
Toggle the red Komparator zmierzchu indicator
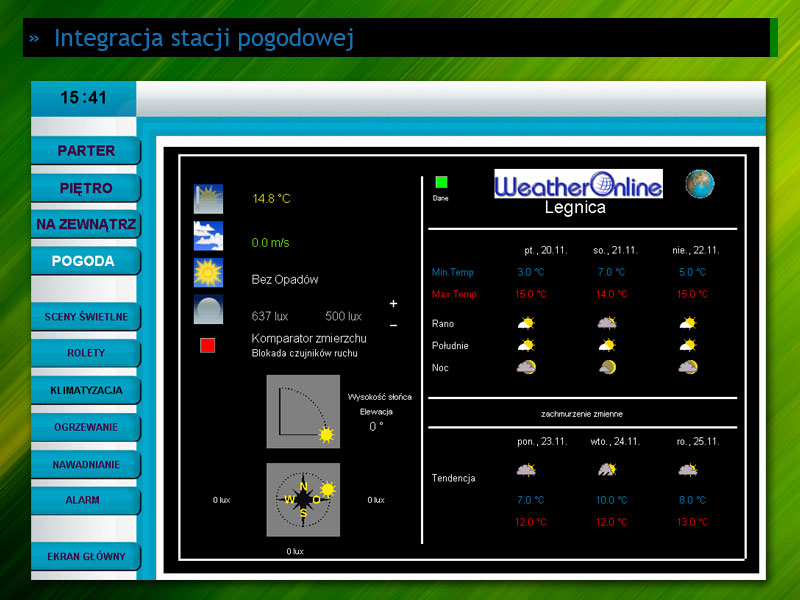coord(208,345)
